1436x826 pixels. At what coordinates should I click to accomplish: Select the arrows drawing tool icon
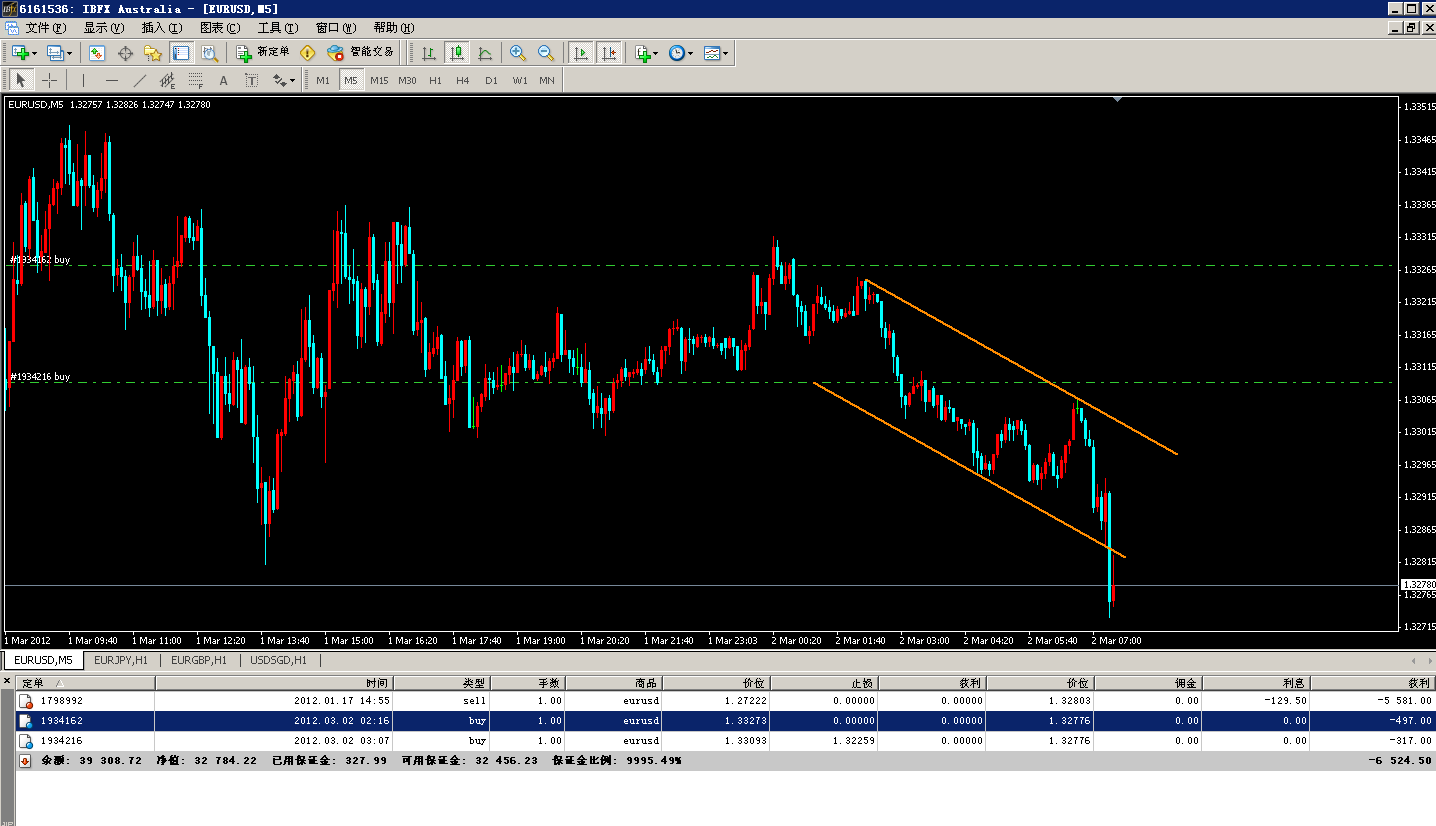(278, 80)
